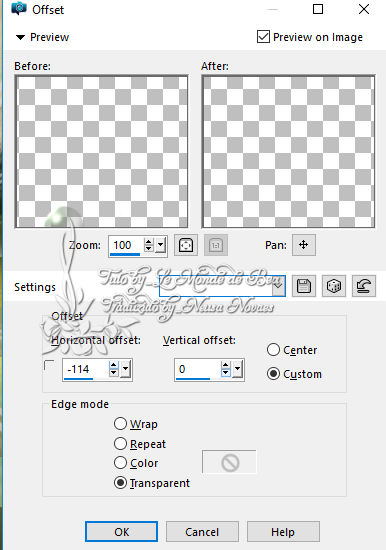The width and height of the screenshot is (386, 550).
Task: Select the Center radio option
Action: tap(273, 350)
